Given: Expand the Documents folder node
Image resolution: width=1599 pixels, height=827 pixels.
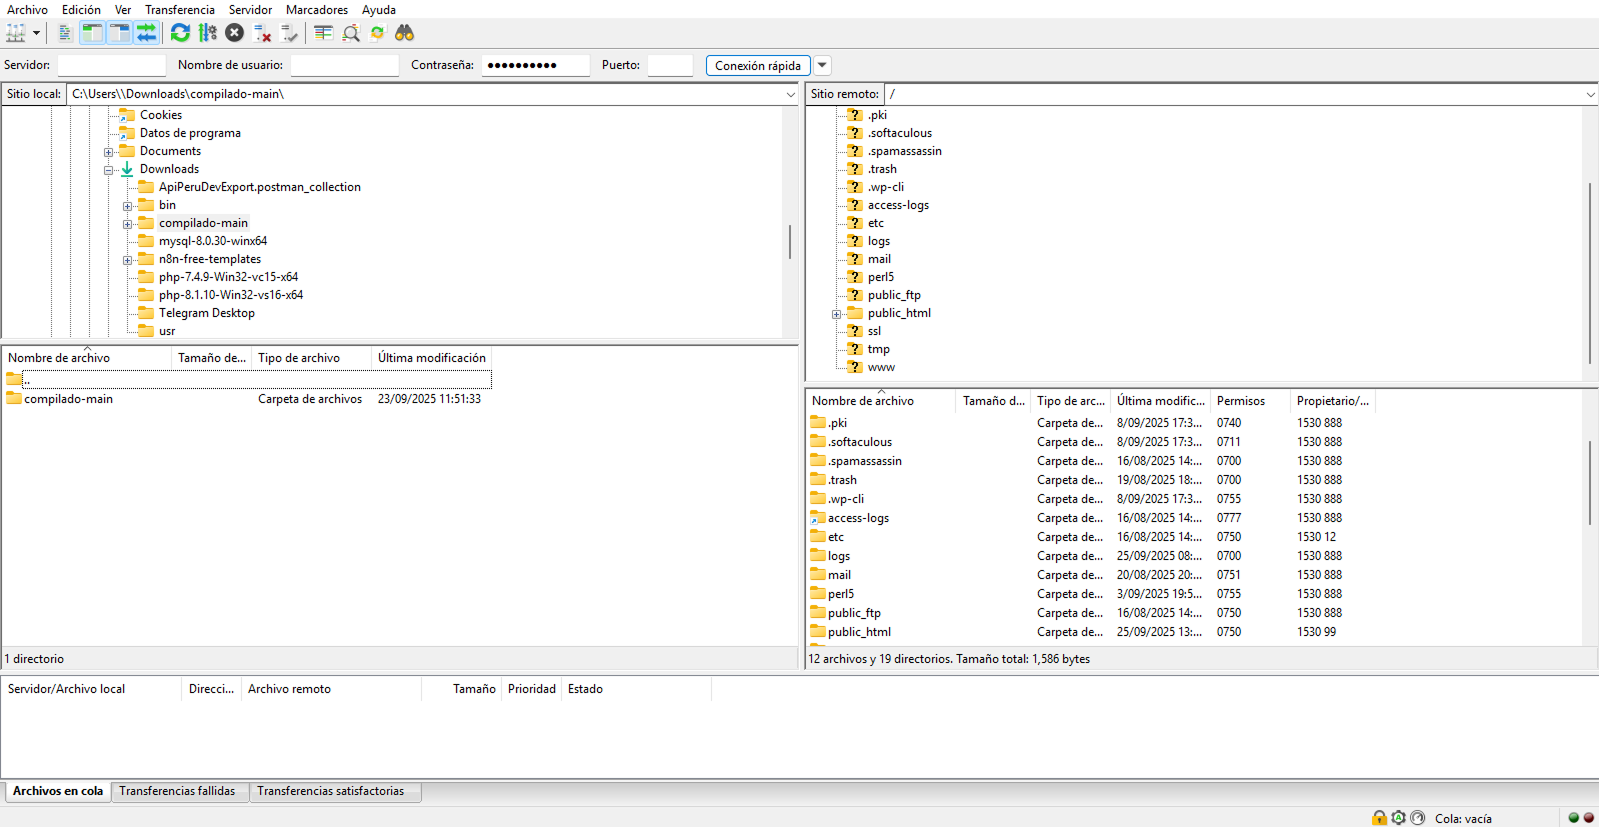Looking at the screenshot, I should (108, 152).
